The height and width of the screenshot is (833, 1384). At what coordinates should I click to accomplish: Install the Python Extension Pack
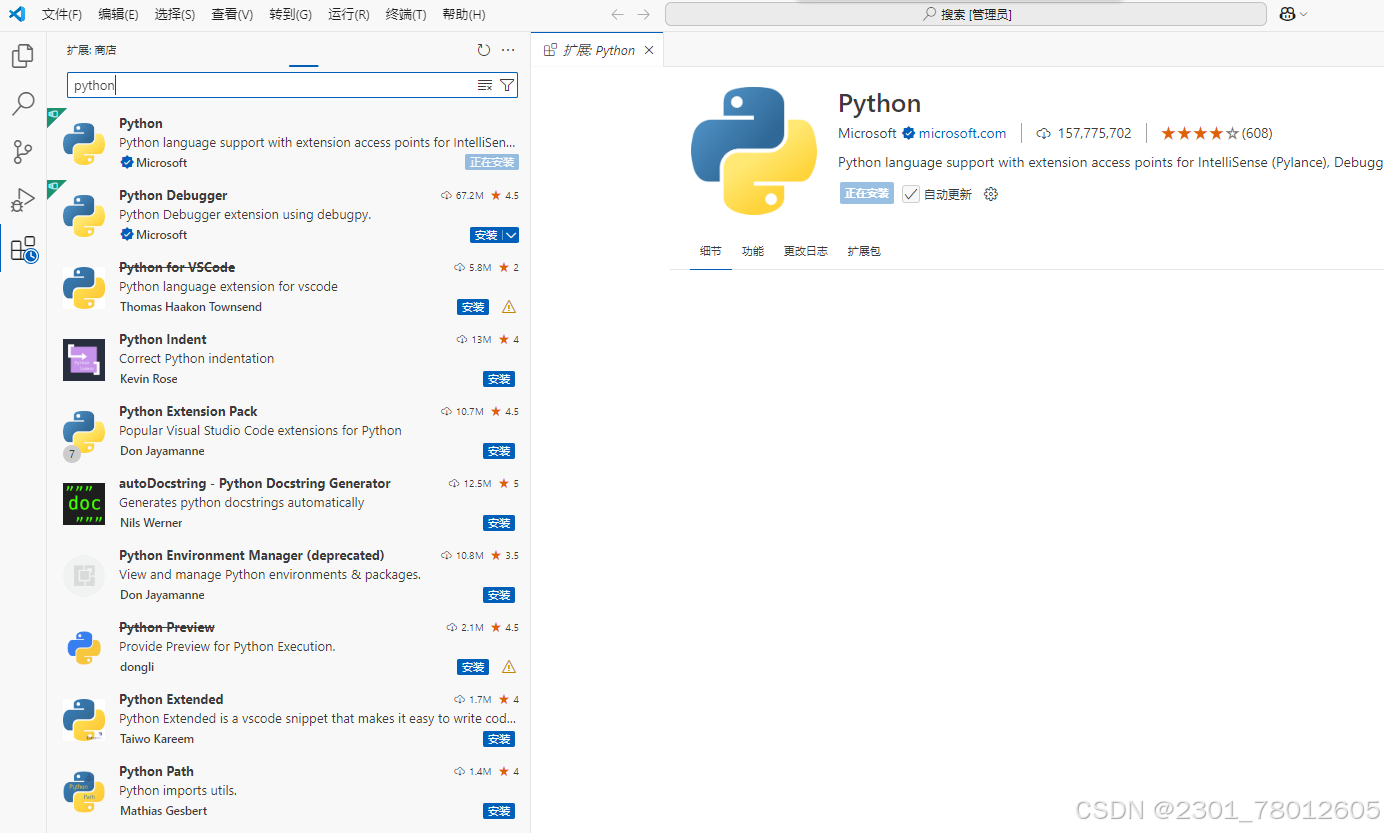click(x=499, y=451)
